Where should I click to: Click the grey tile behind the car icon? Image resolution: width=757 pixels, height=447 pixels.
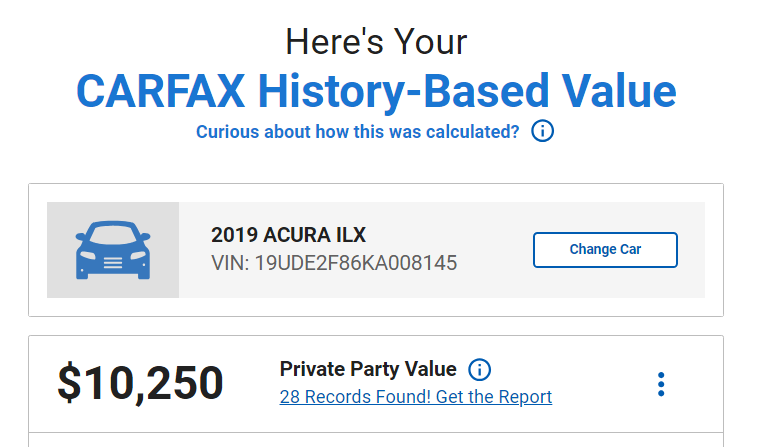tap(113, 250)
